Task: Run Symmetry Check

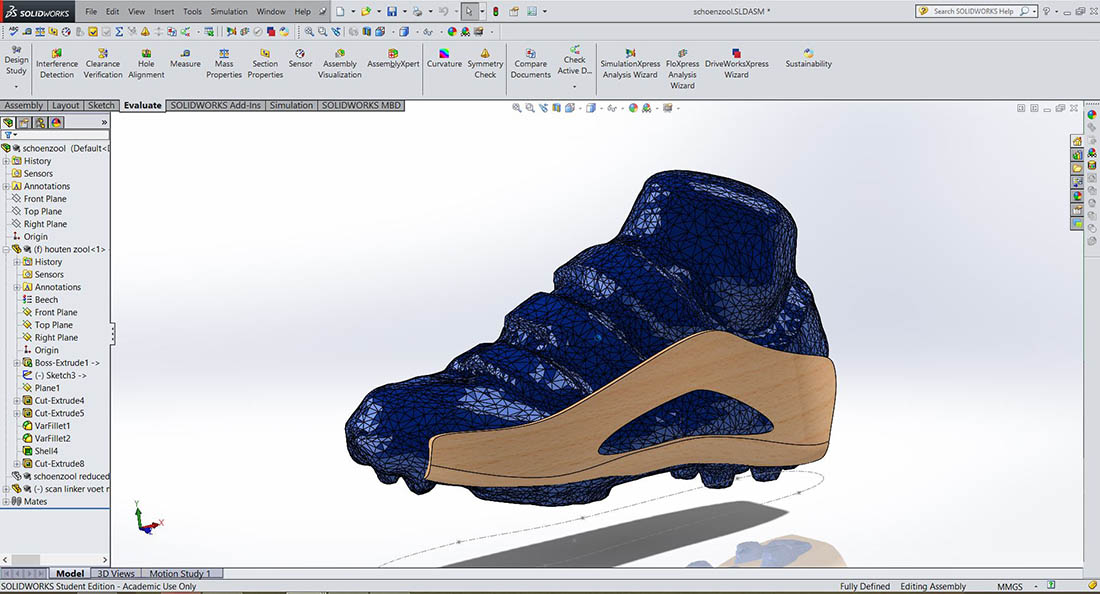Action: 485,64
